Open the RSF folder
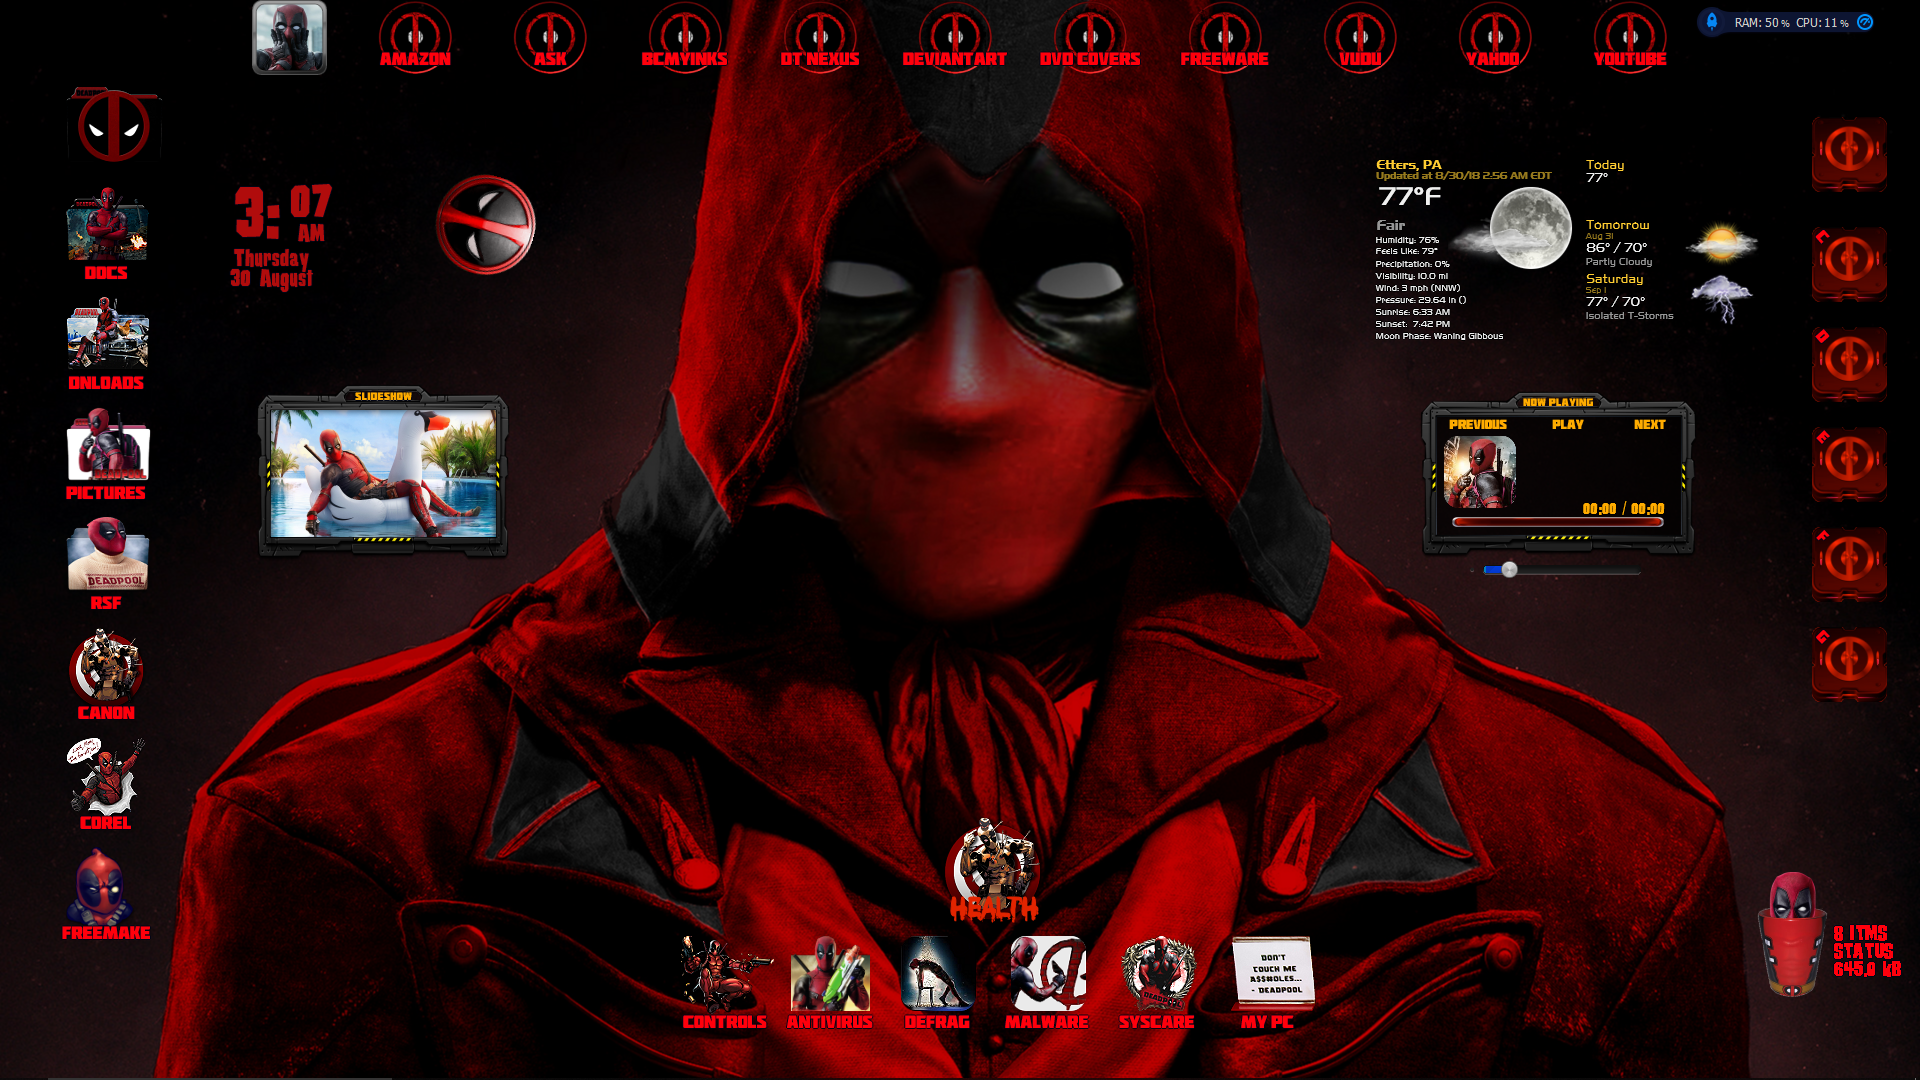 tap(107, 564)
